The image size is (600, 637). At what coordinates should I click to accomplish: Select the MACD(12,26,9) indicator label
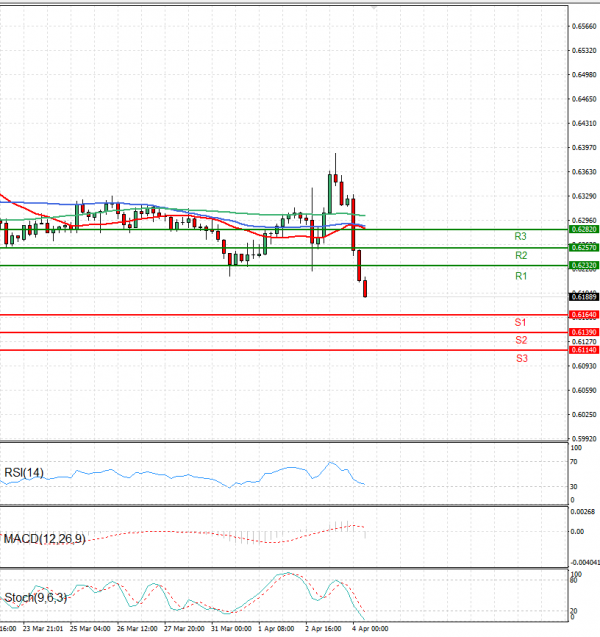44,539
